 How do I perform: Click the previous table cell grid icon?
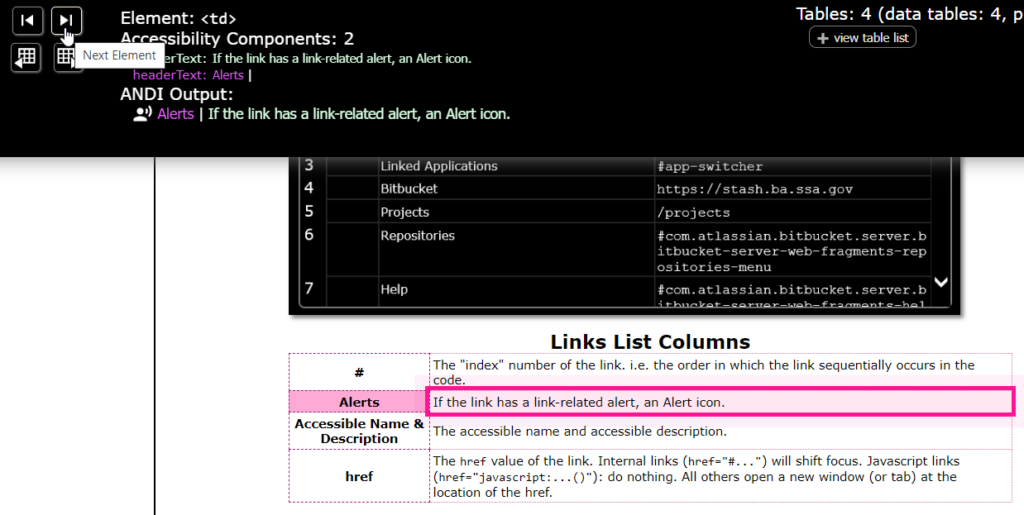tap(27, 57)
